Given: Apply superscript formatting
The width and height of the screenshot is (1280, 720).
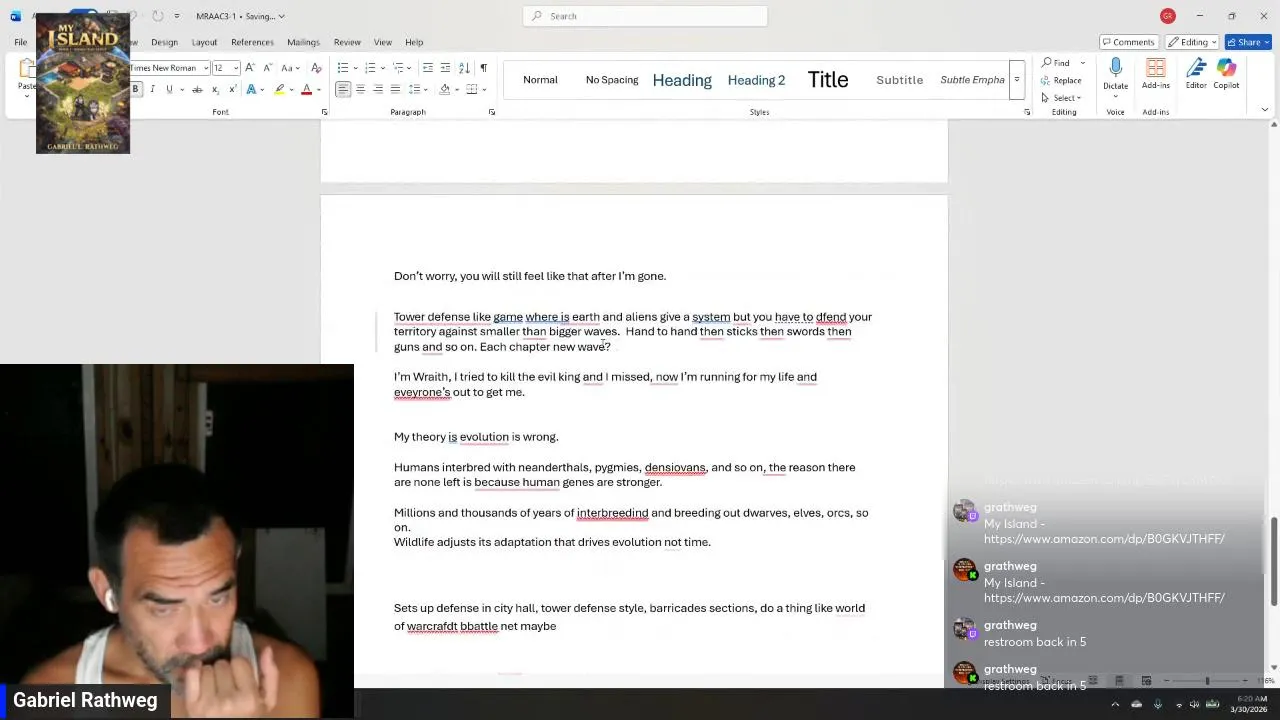Looking at the screenshot, I should coord(232,89).
